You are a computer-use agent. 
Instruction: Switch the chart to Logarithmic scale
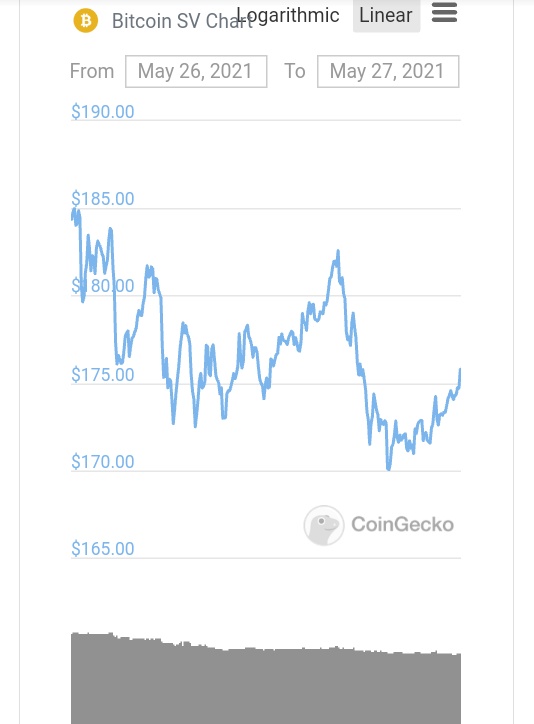pos(288,15)
